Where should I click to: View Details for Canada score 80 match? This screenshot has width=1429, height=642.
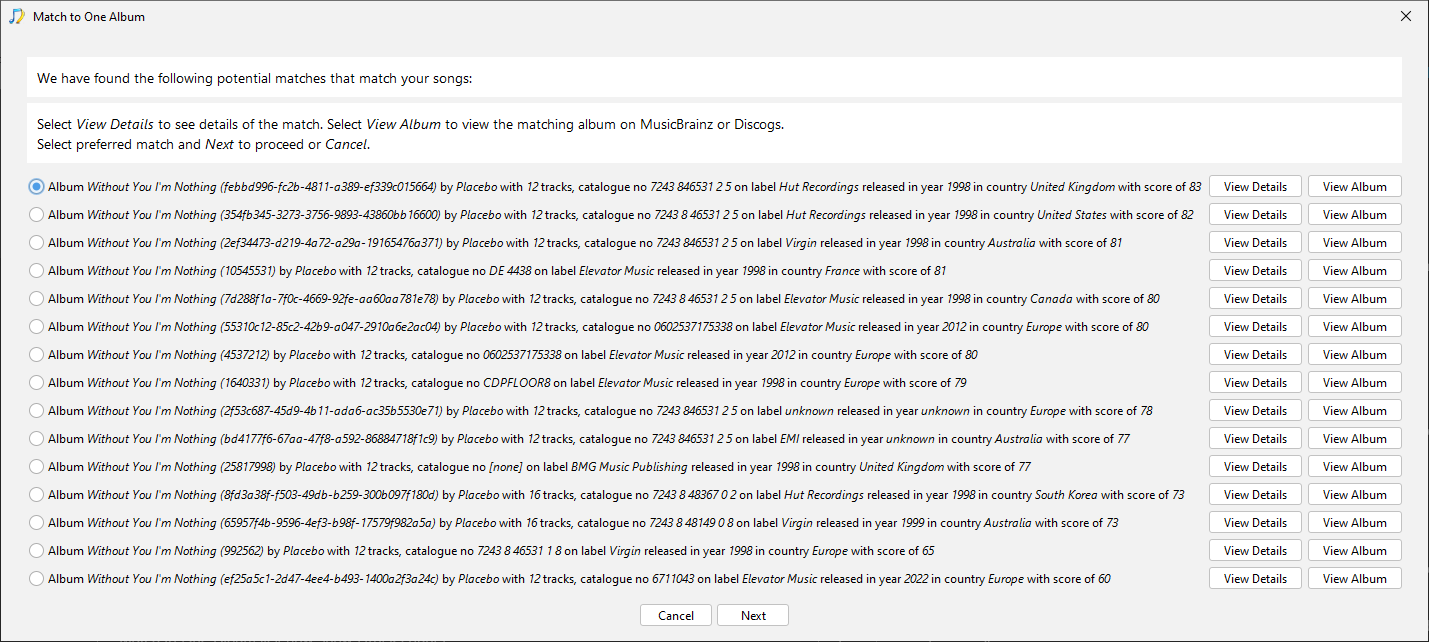point(1255,299)
